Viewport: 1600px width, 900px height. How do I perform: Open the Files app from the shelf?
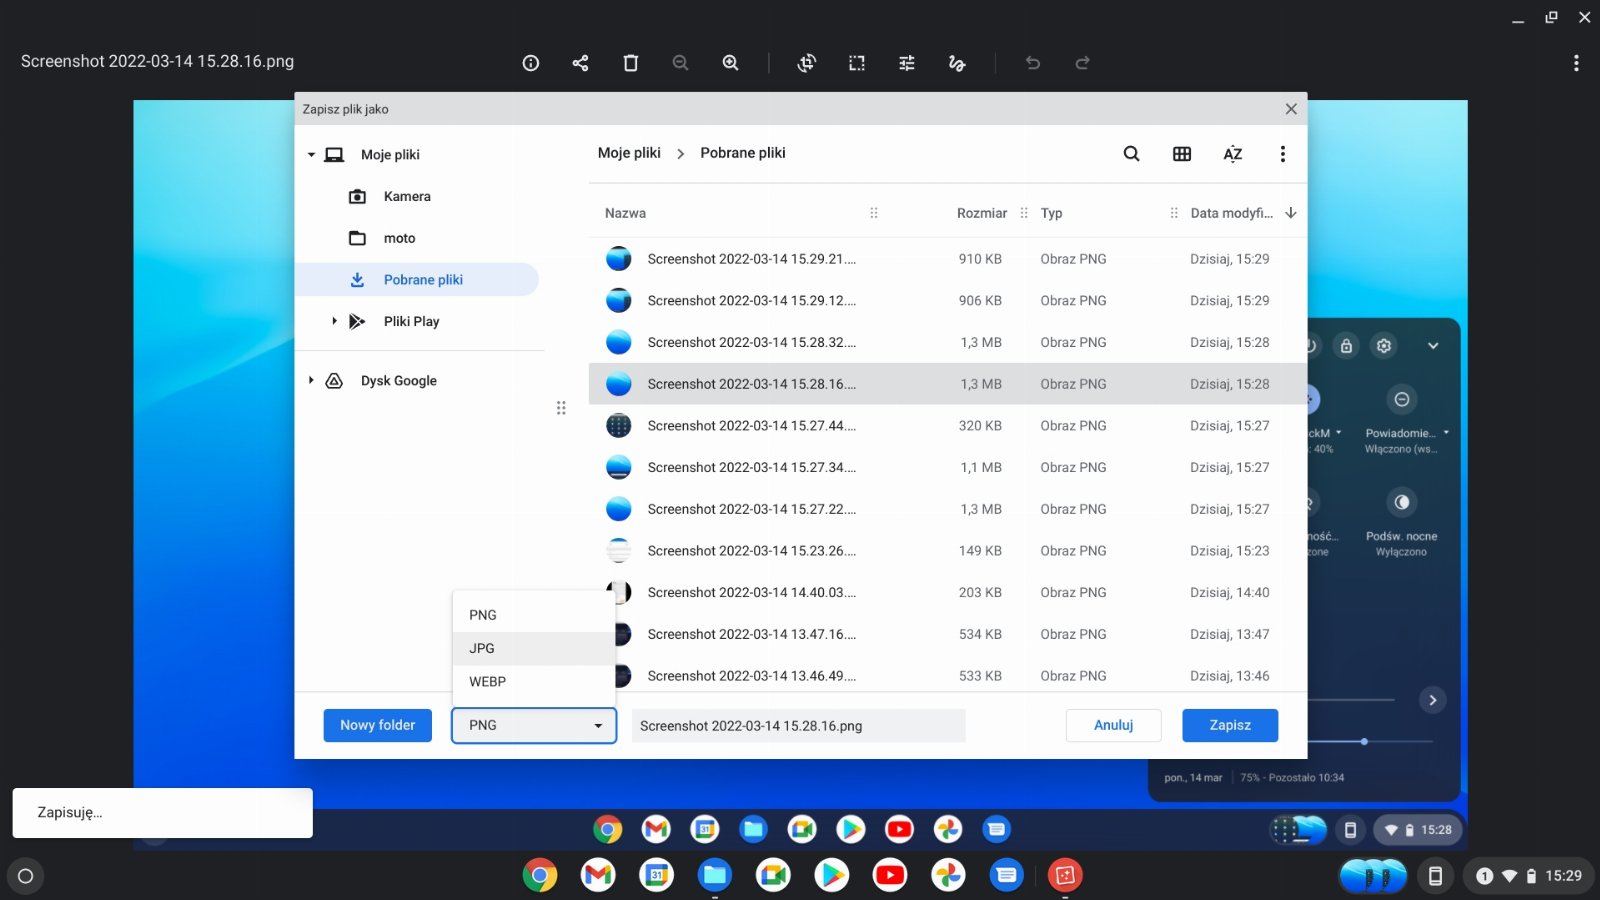(x=714, y=876)
